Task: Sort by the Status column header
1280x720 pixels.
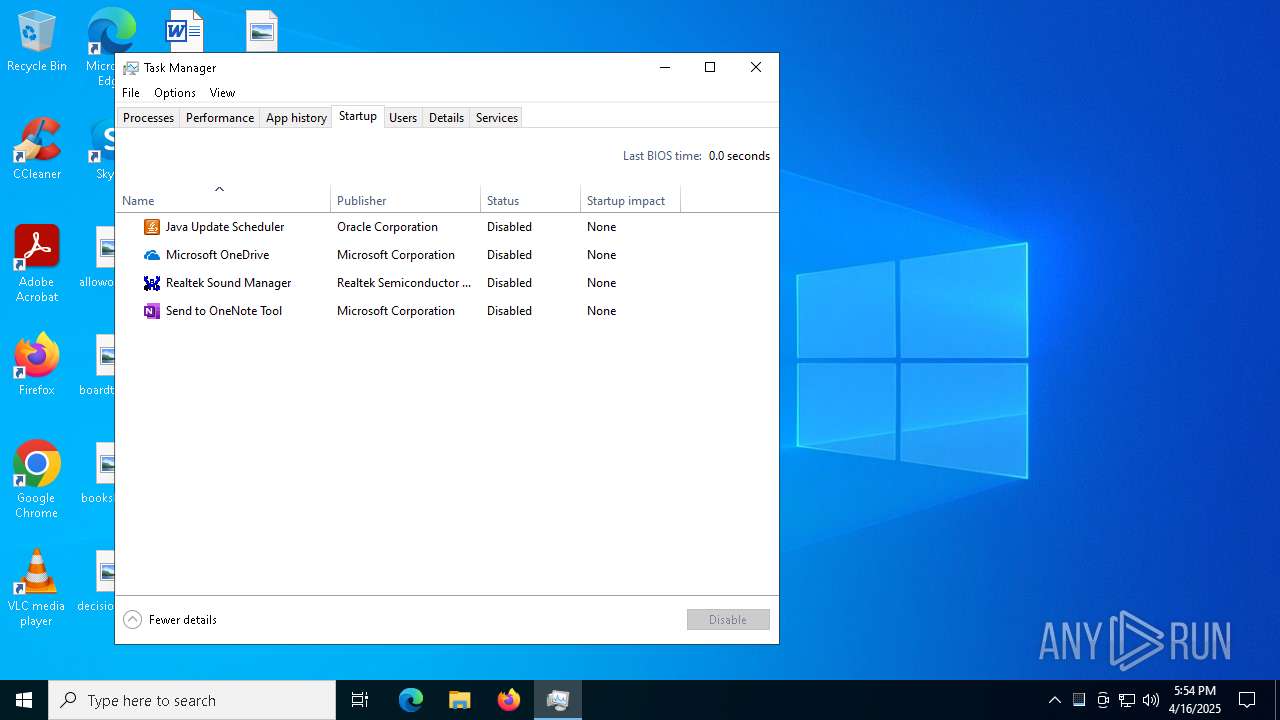Action: [x=531, y=199]
